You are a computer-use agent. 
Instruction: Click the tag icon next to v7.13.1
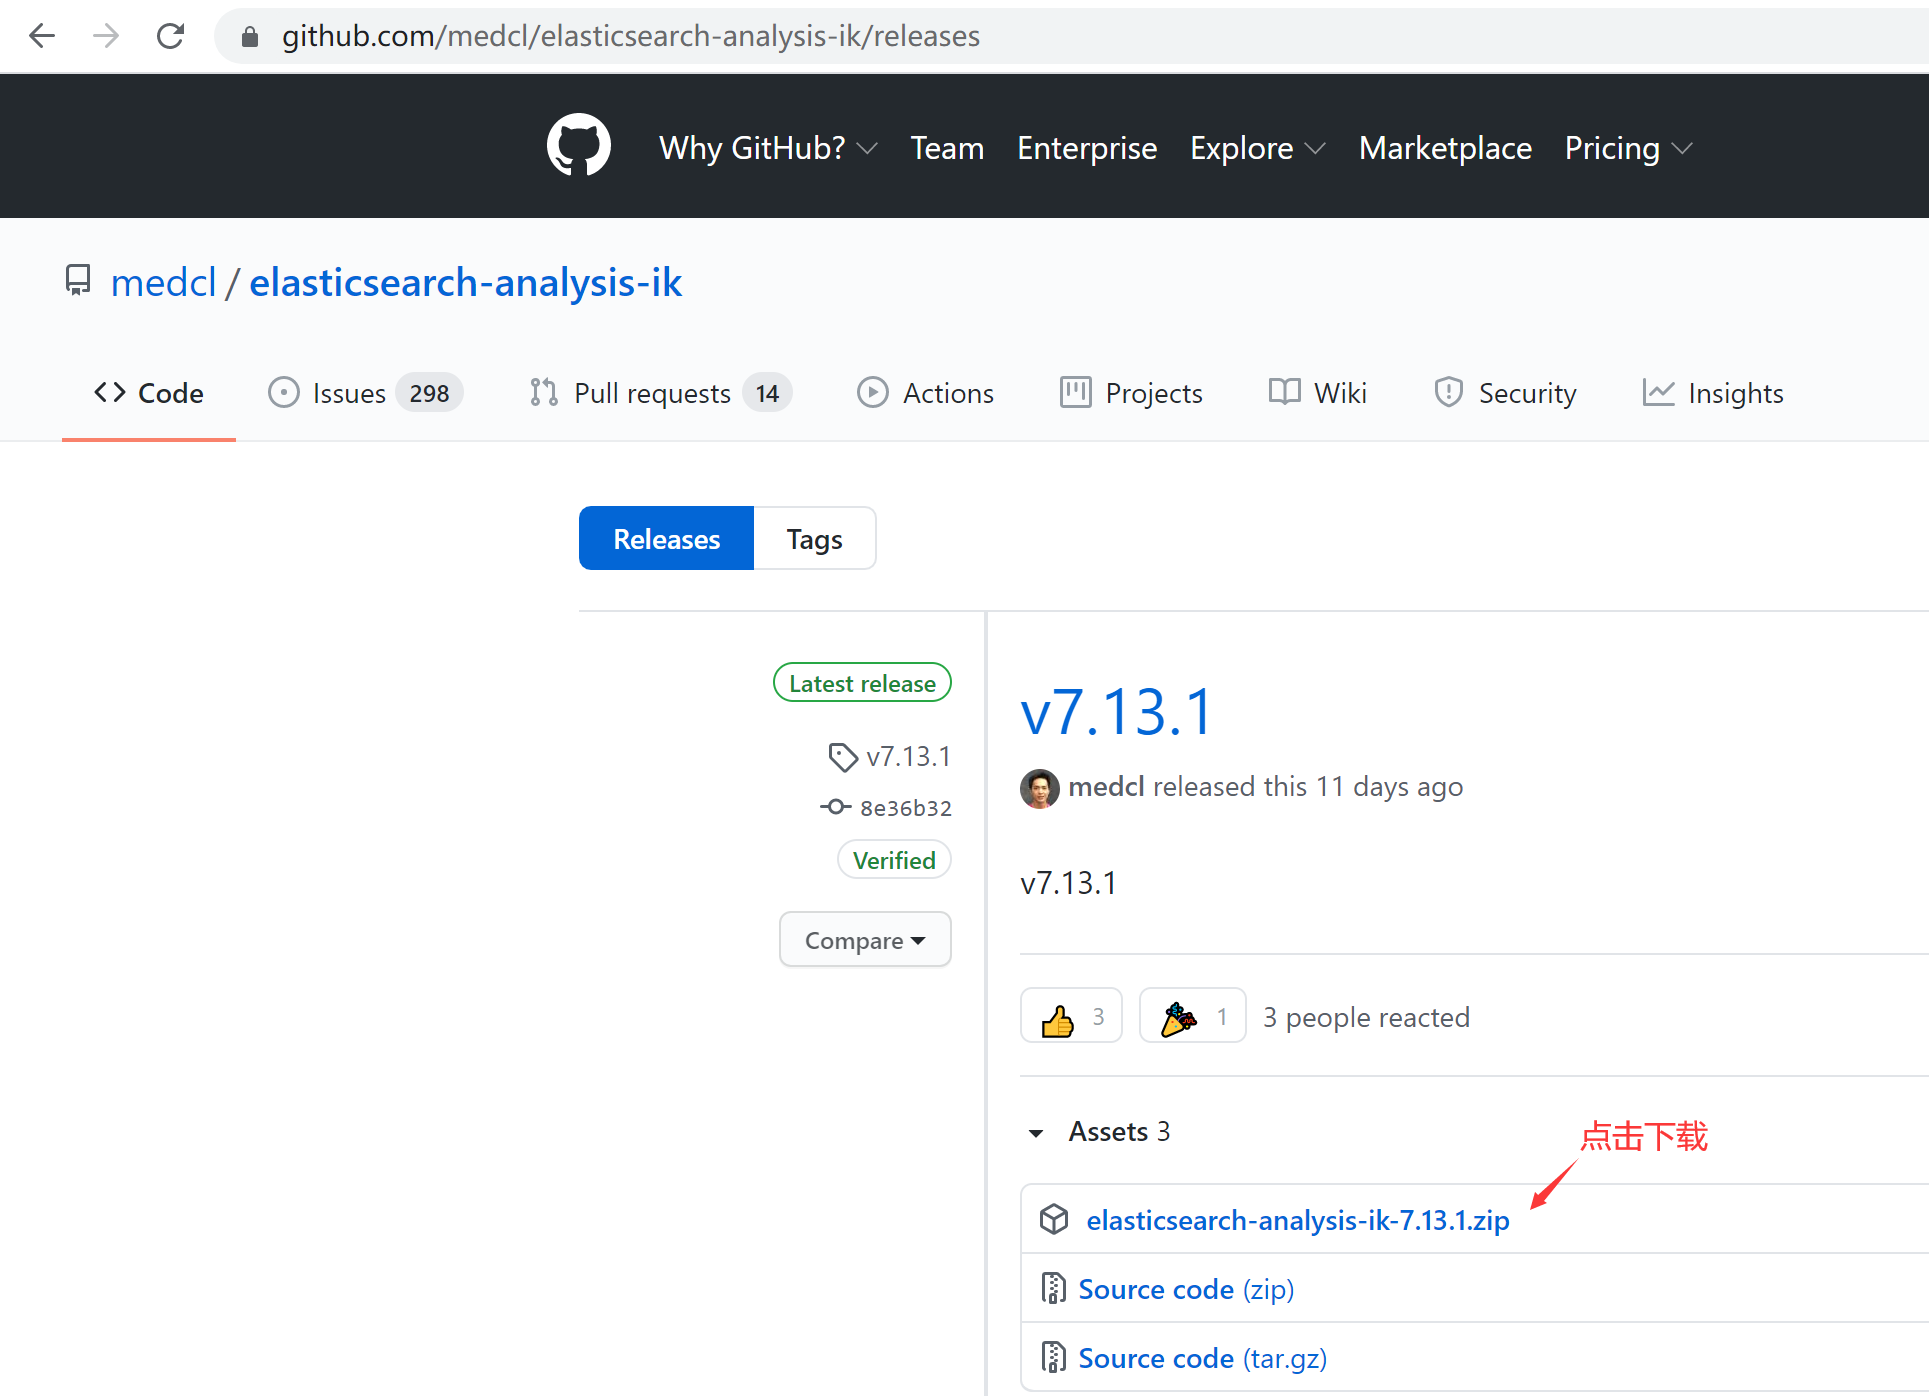tap(843, 757)
